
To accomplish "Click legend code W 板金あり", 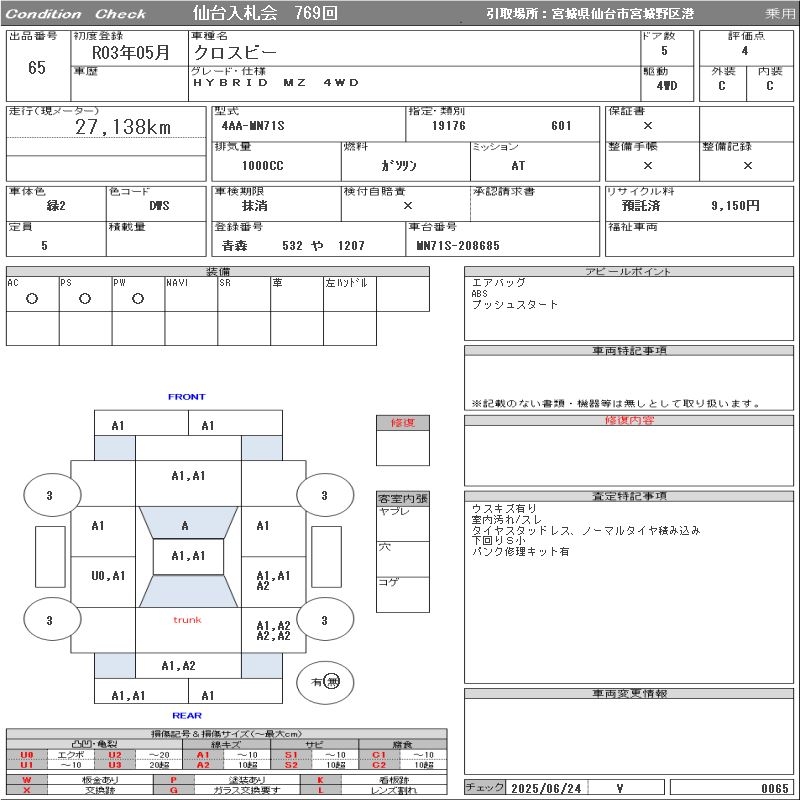I will (x=80, y=780).
